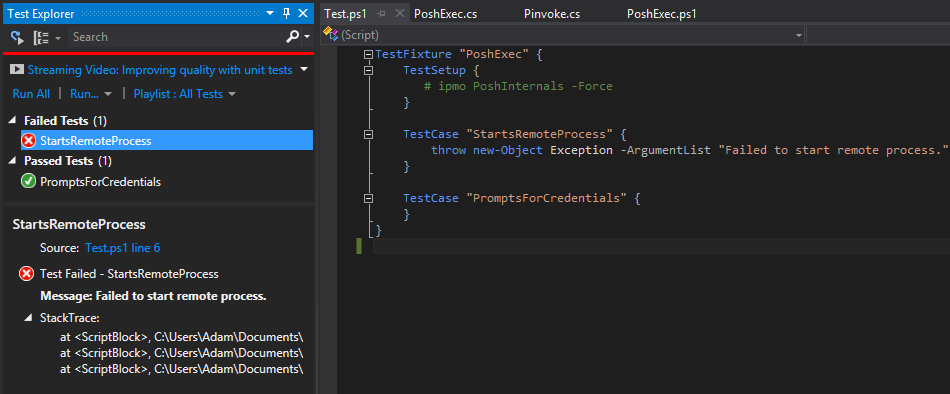
Task: Collapse the StackTrace section
Action: pyautogui.click(x=28, y=318)
